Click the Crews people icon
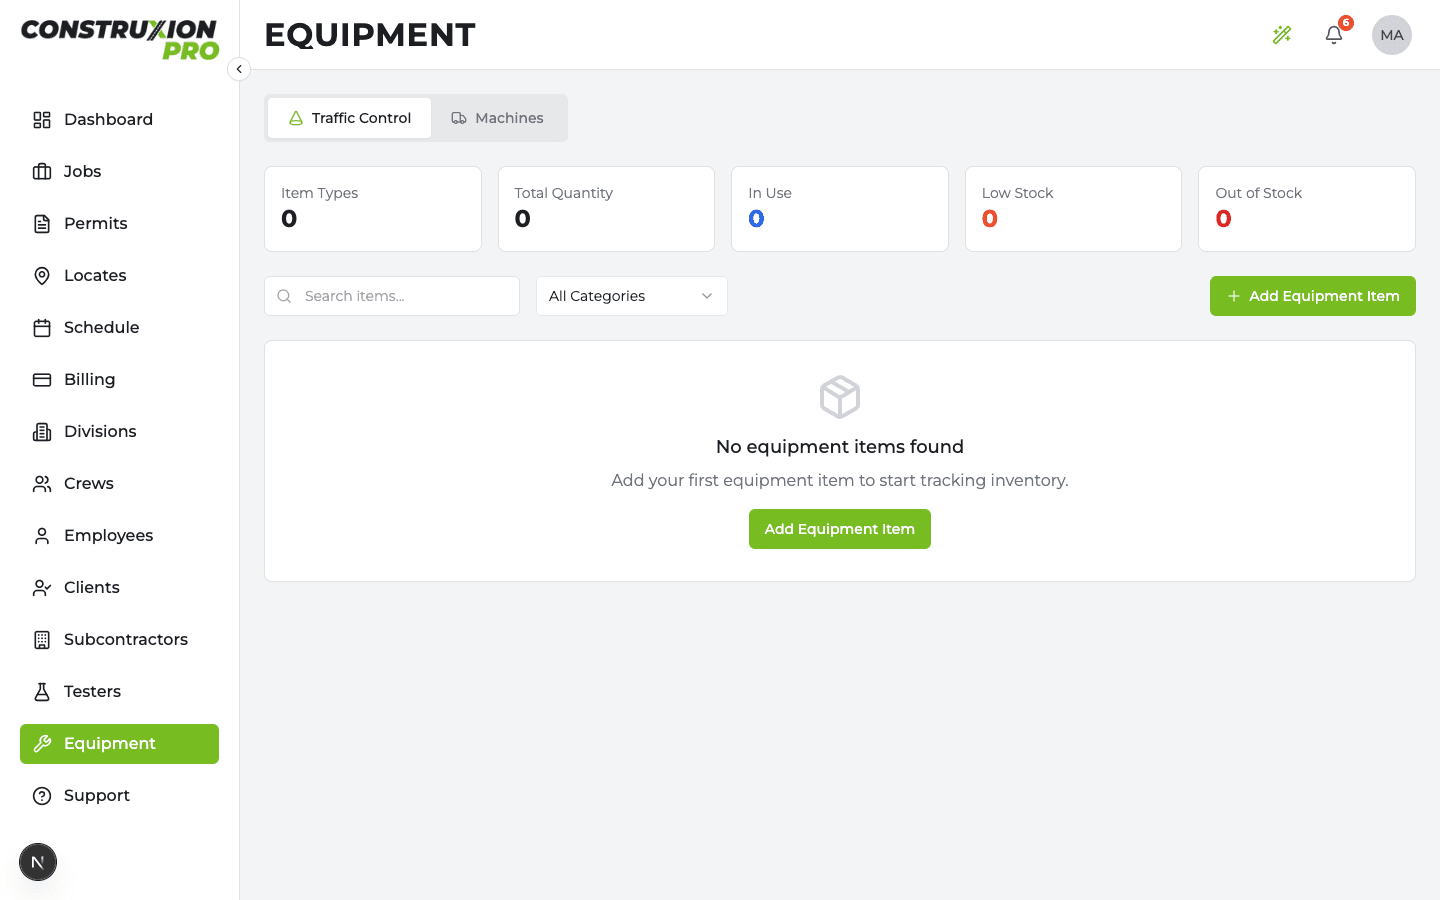Viewport: 1440px width, 900px height. click(x=42, y=484)
